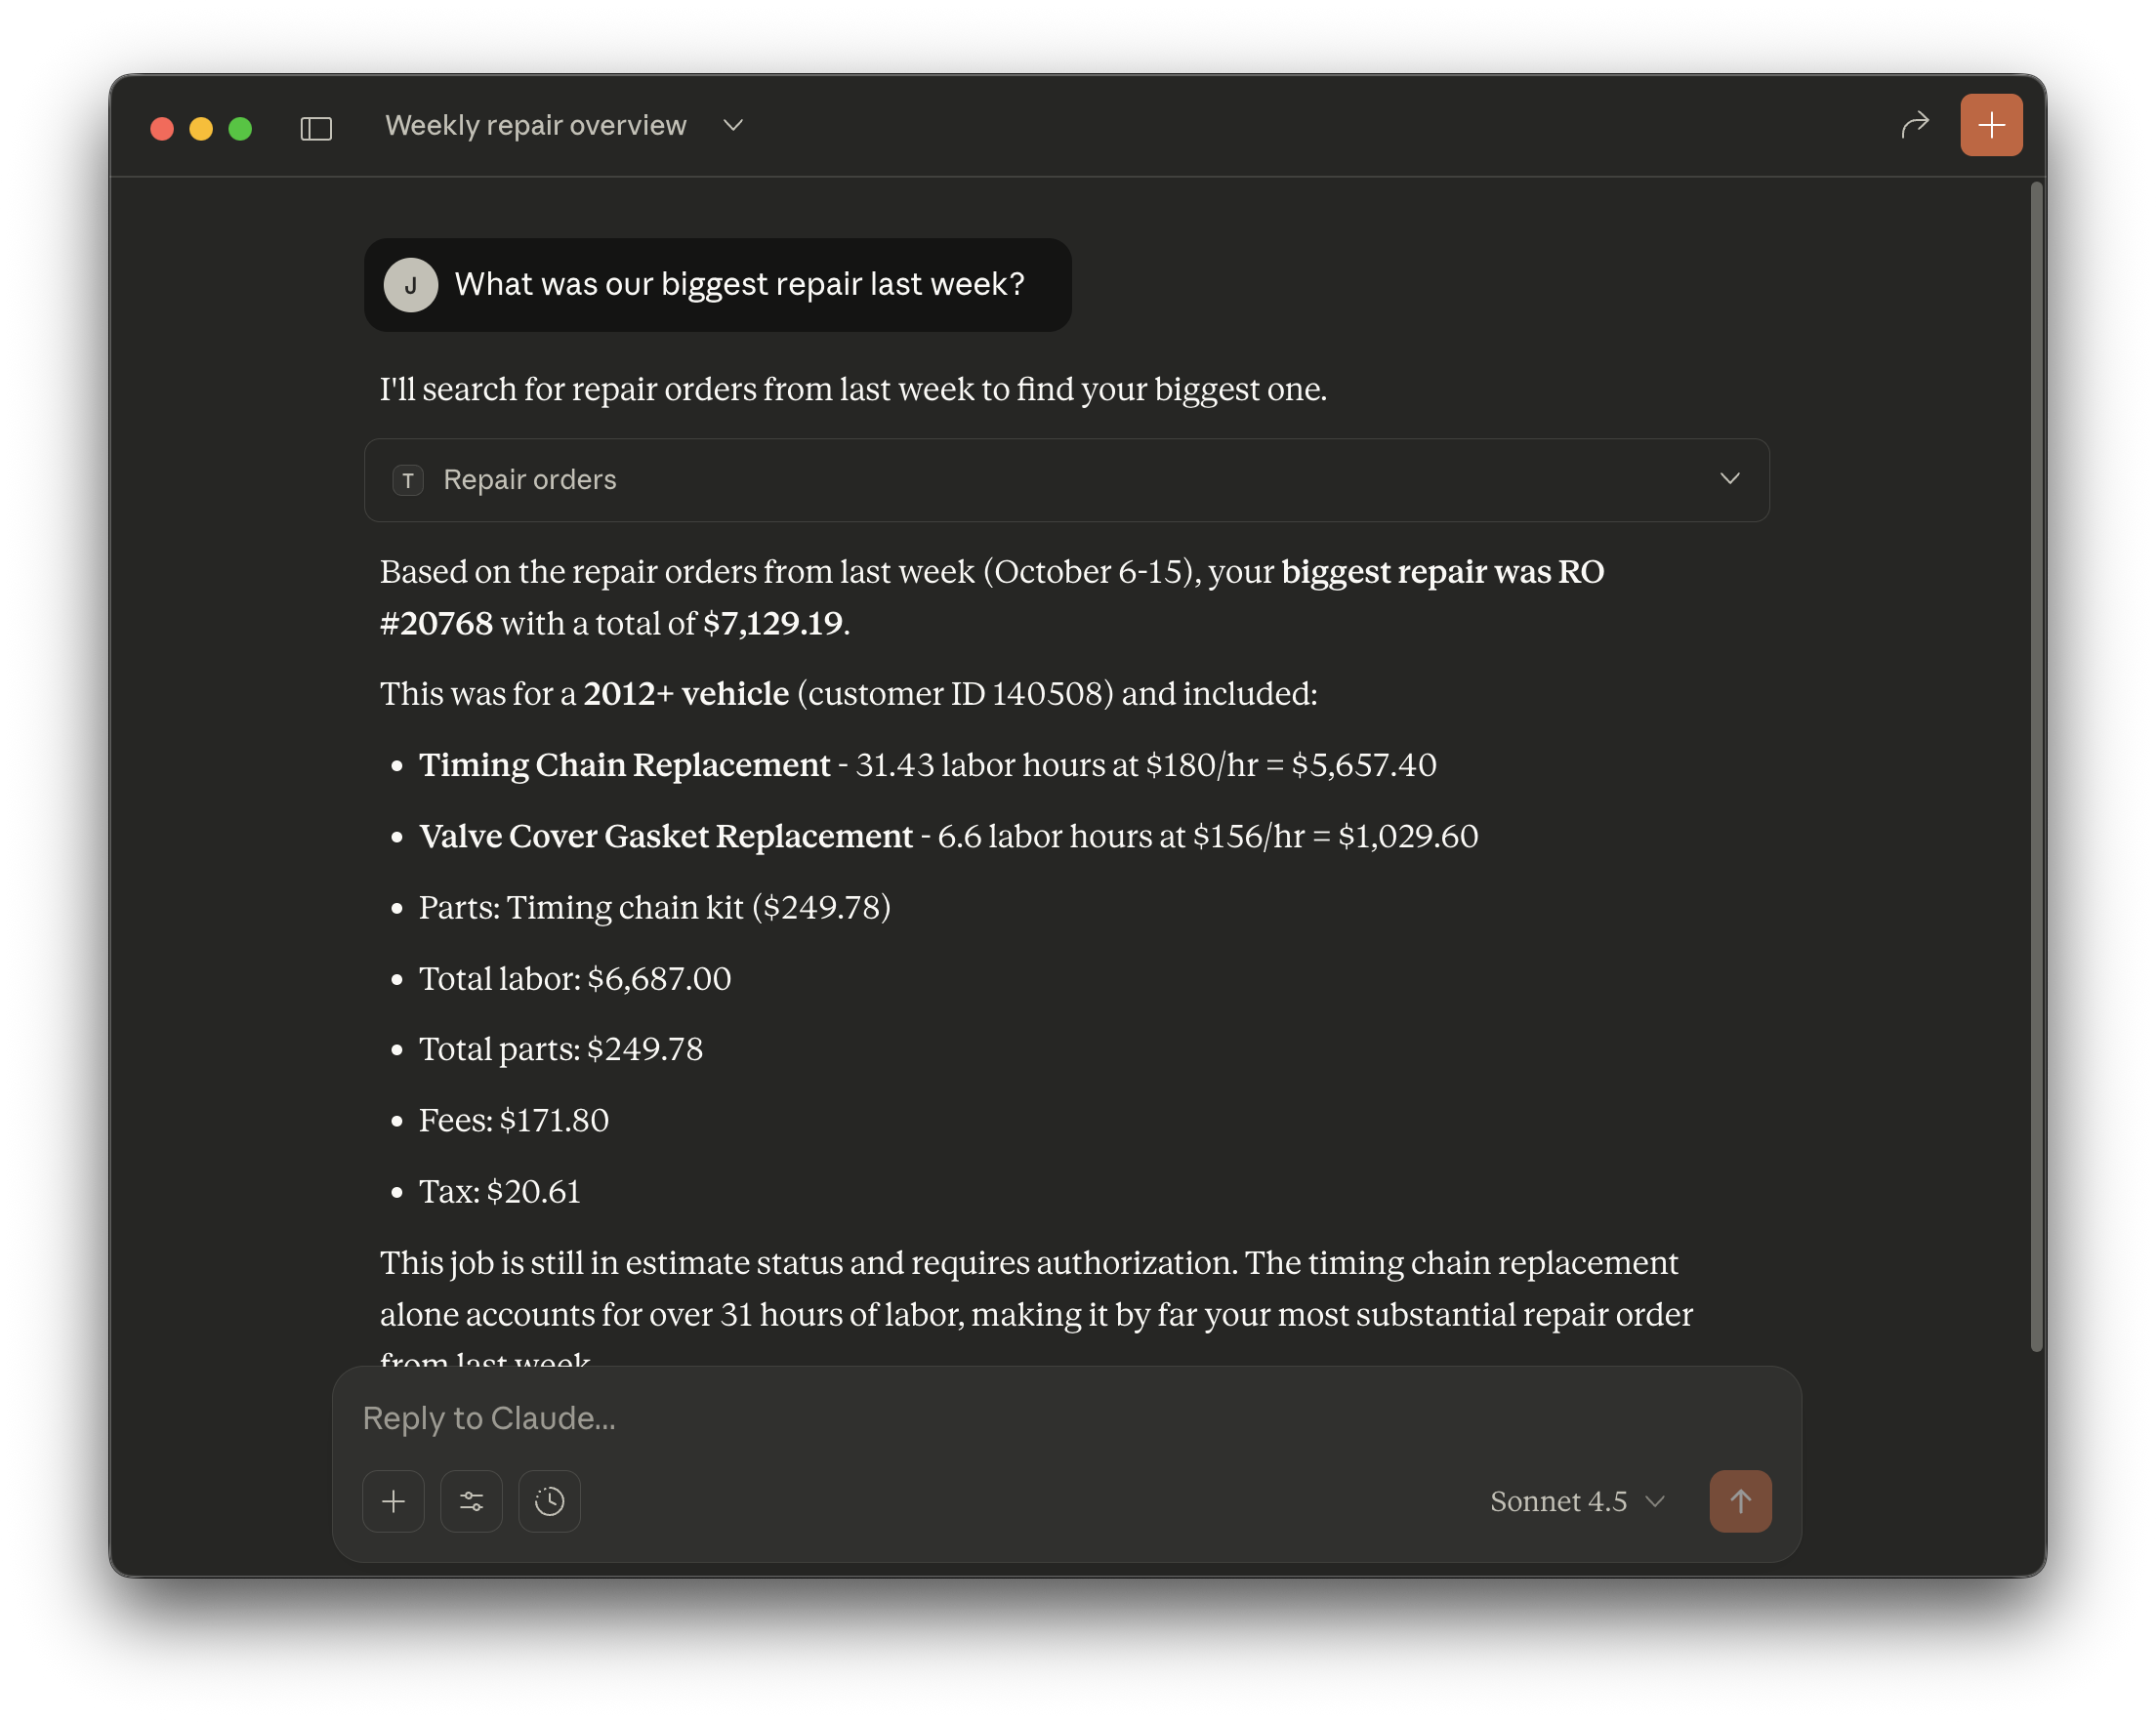Start a new chat with plus button
The width and height of the screenshot is (2156, 1722).
tap(1990, 126)
